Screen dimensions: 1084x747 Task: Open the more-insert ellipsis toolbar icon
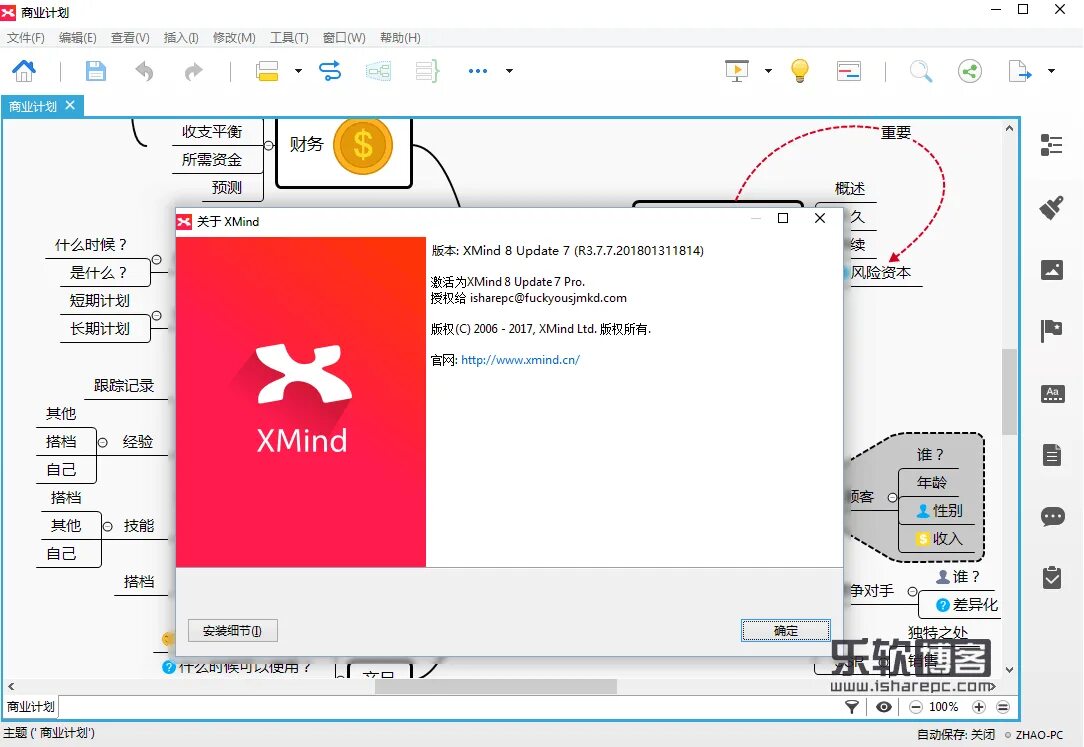[x=478, y=70]
